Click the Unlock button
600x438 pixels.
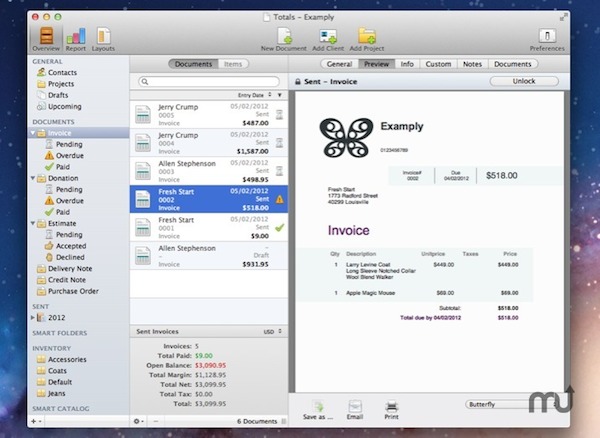(524, 81)
